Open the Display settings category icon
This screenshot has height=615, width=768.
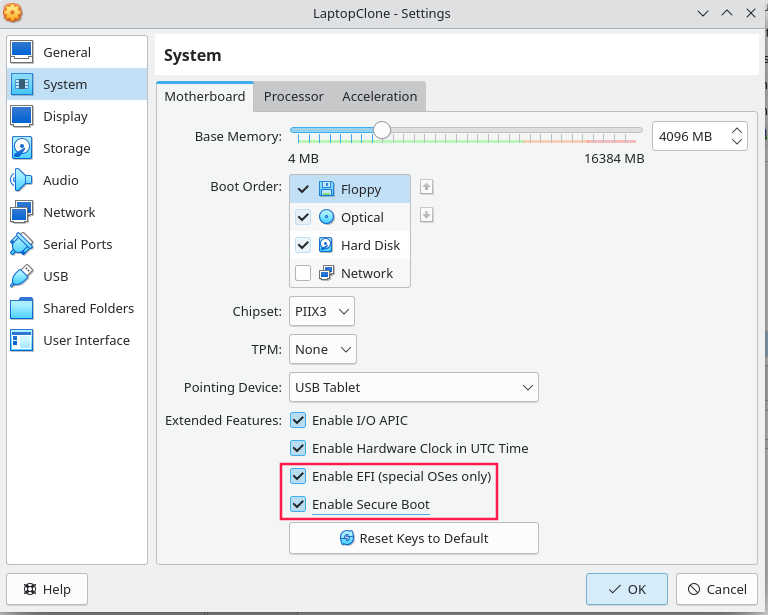(22, 116)
